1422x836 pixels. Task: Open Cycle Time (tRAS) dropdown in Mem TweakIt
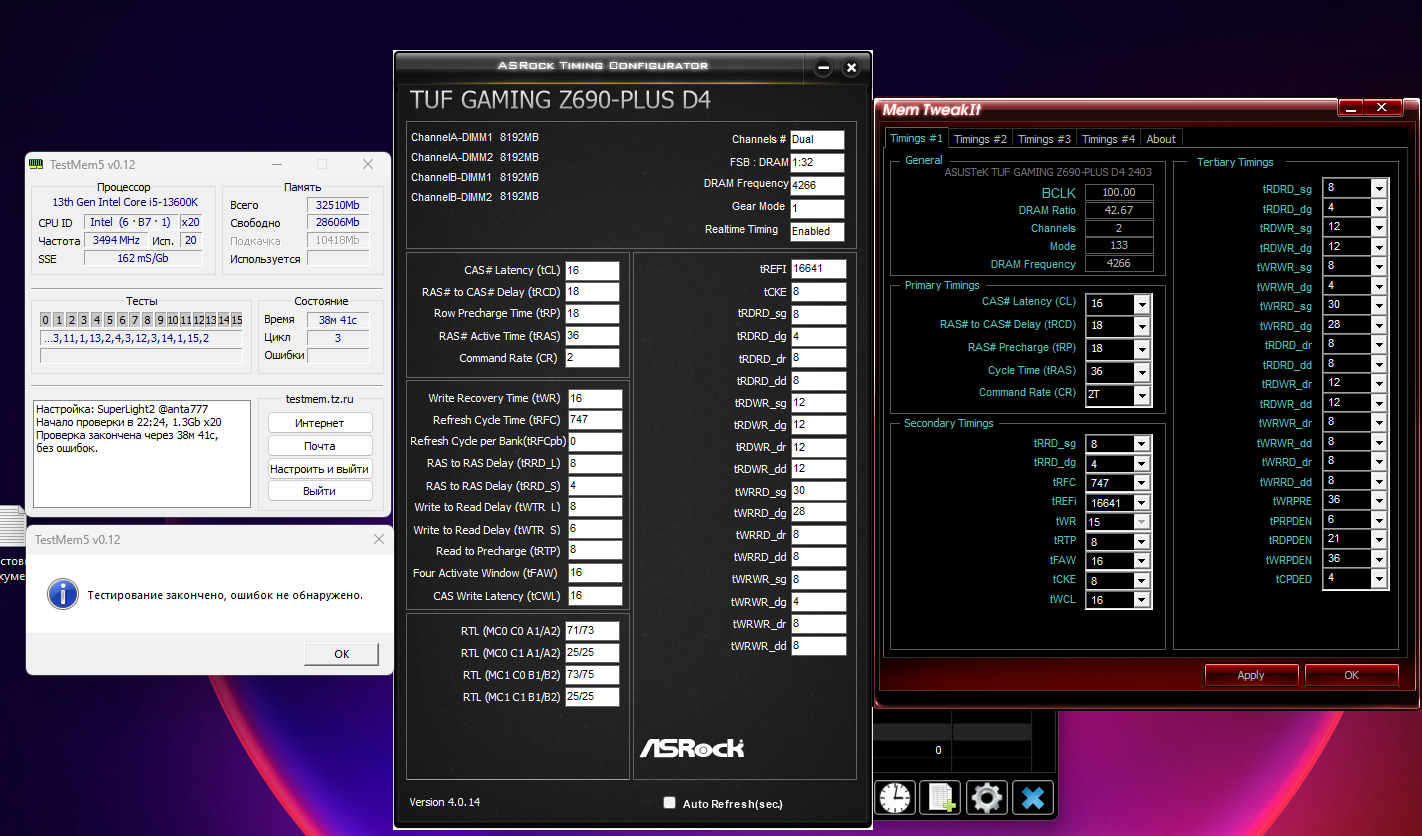[1142, 372]
